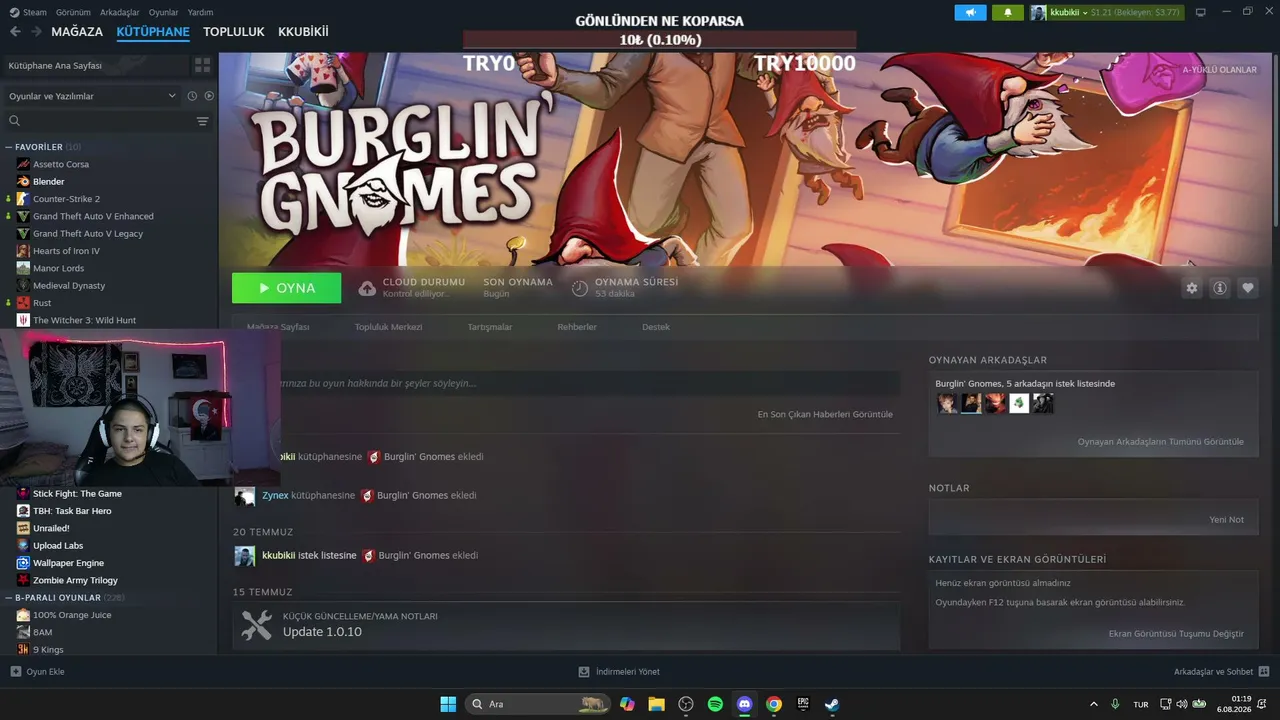Open the Mağaza Sayfası link
The width and height of the screenshot is (1280, 720).
click(x=278, y=327)
